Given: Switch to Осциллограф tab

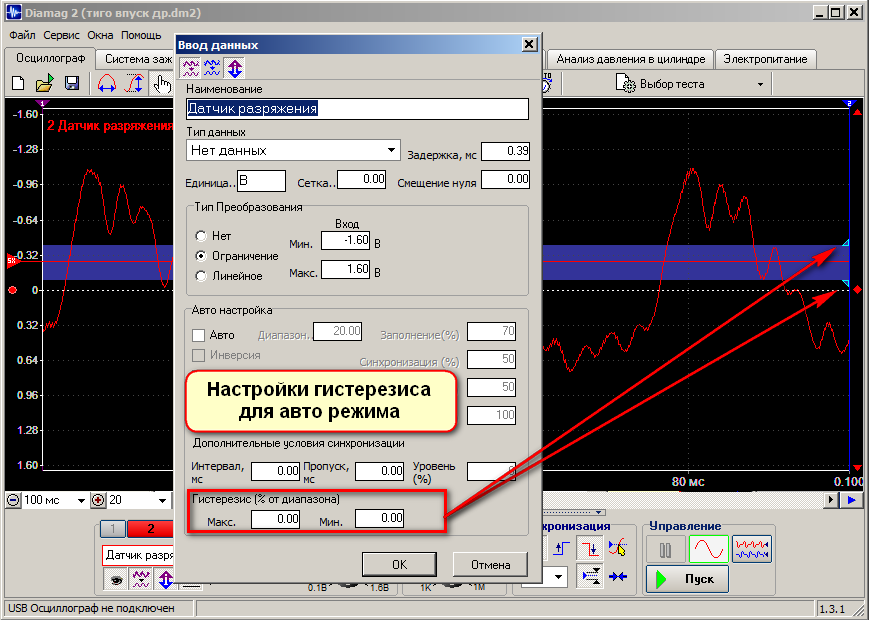Looking at the screenshot, I should (x=50, y=58).
